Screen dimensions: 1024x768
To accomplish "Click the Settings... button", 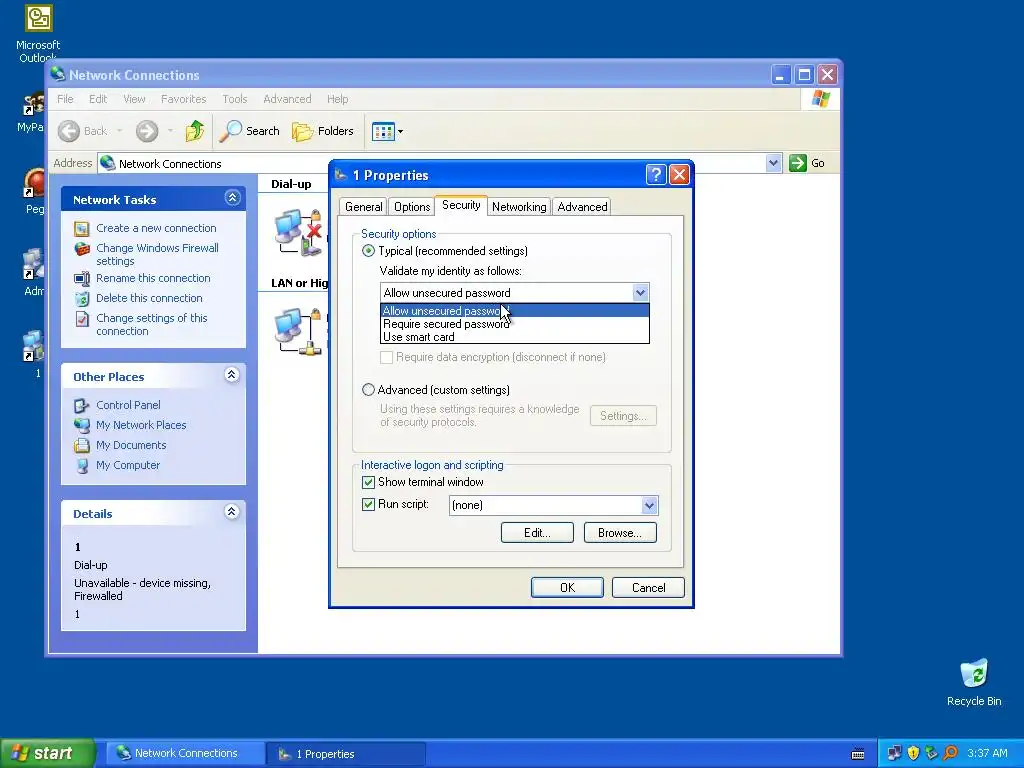I will point(623,416).
